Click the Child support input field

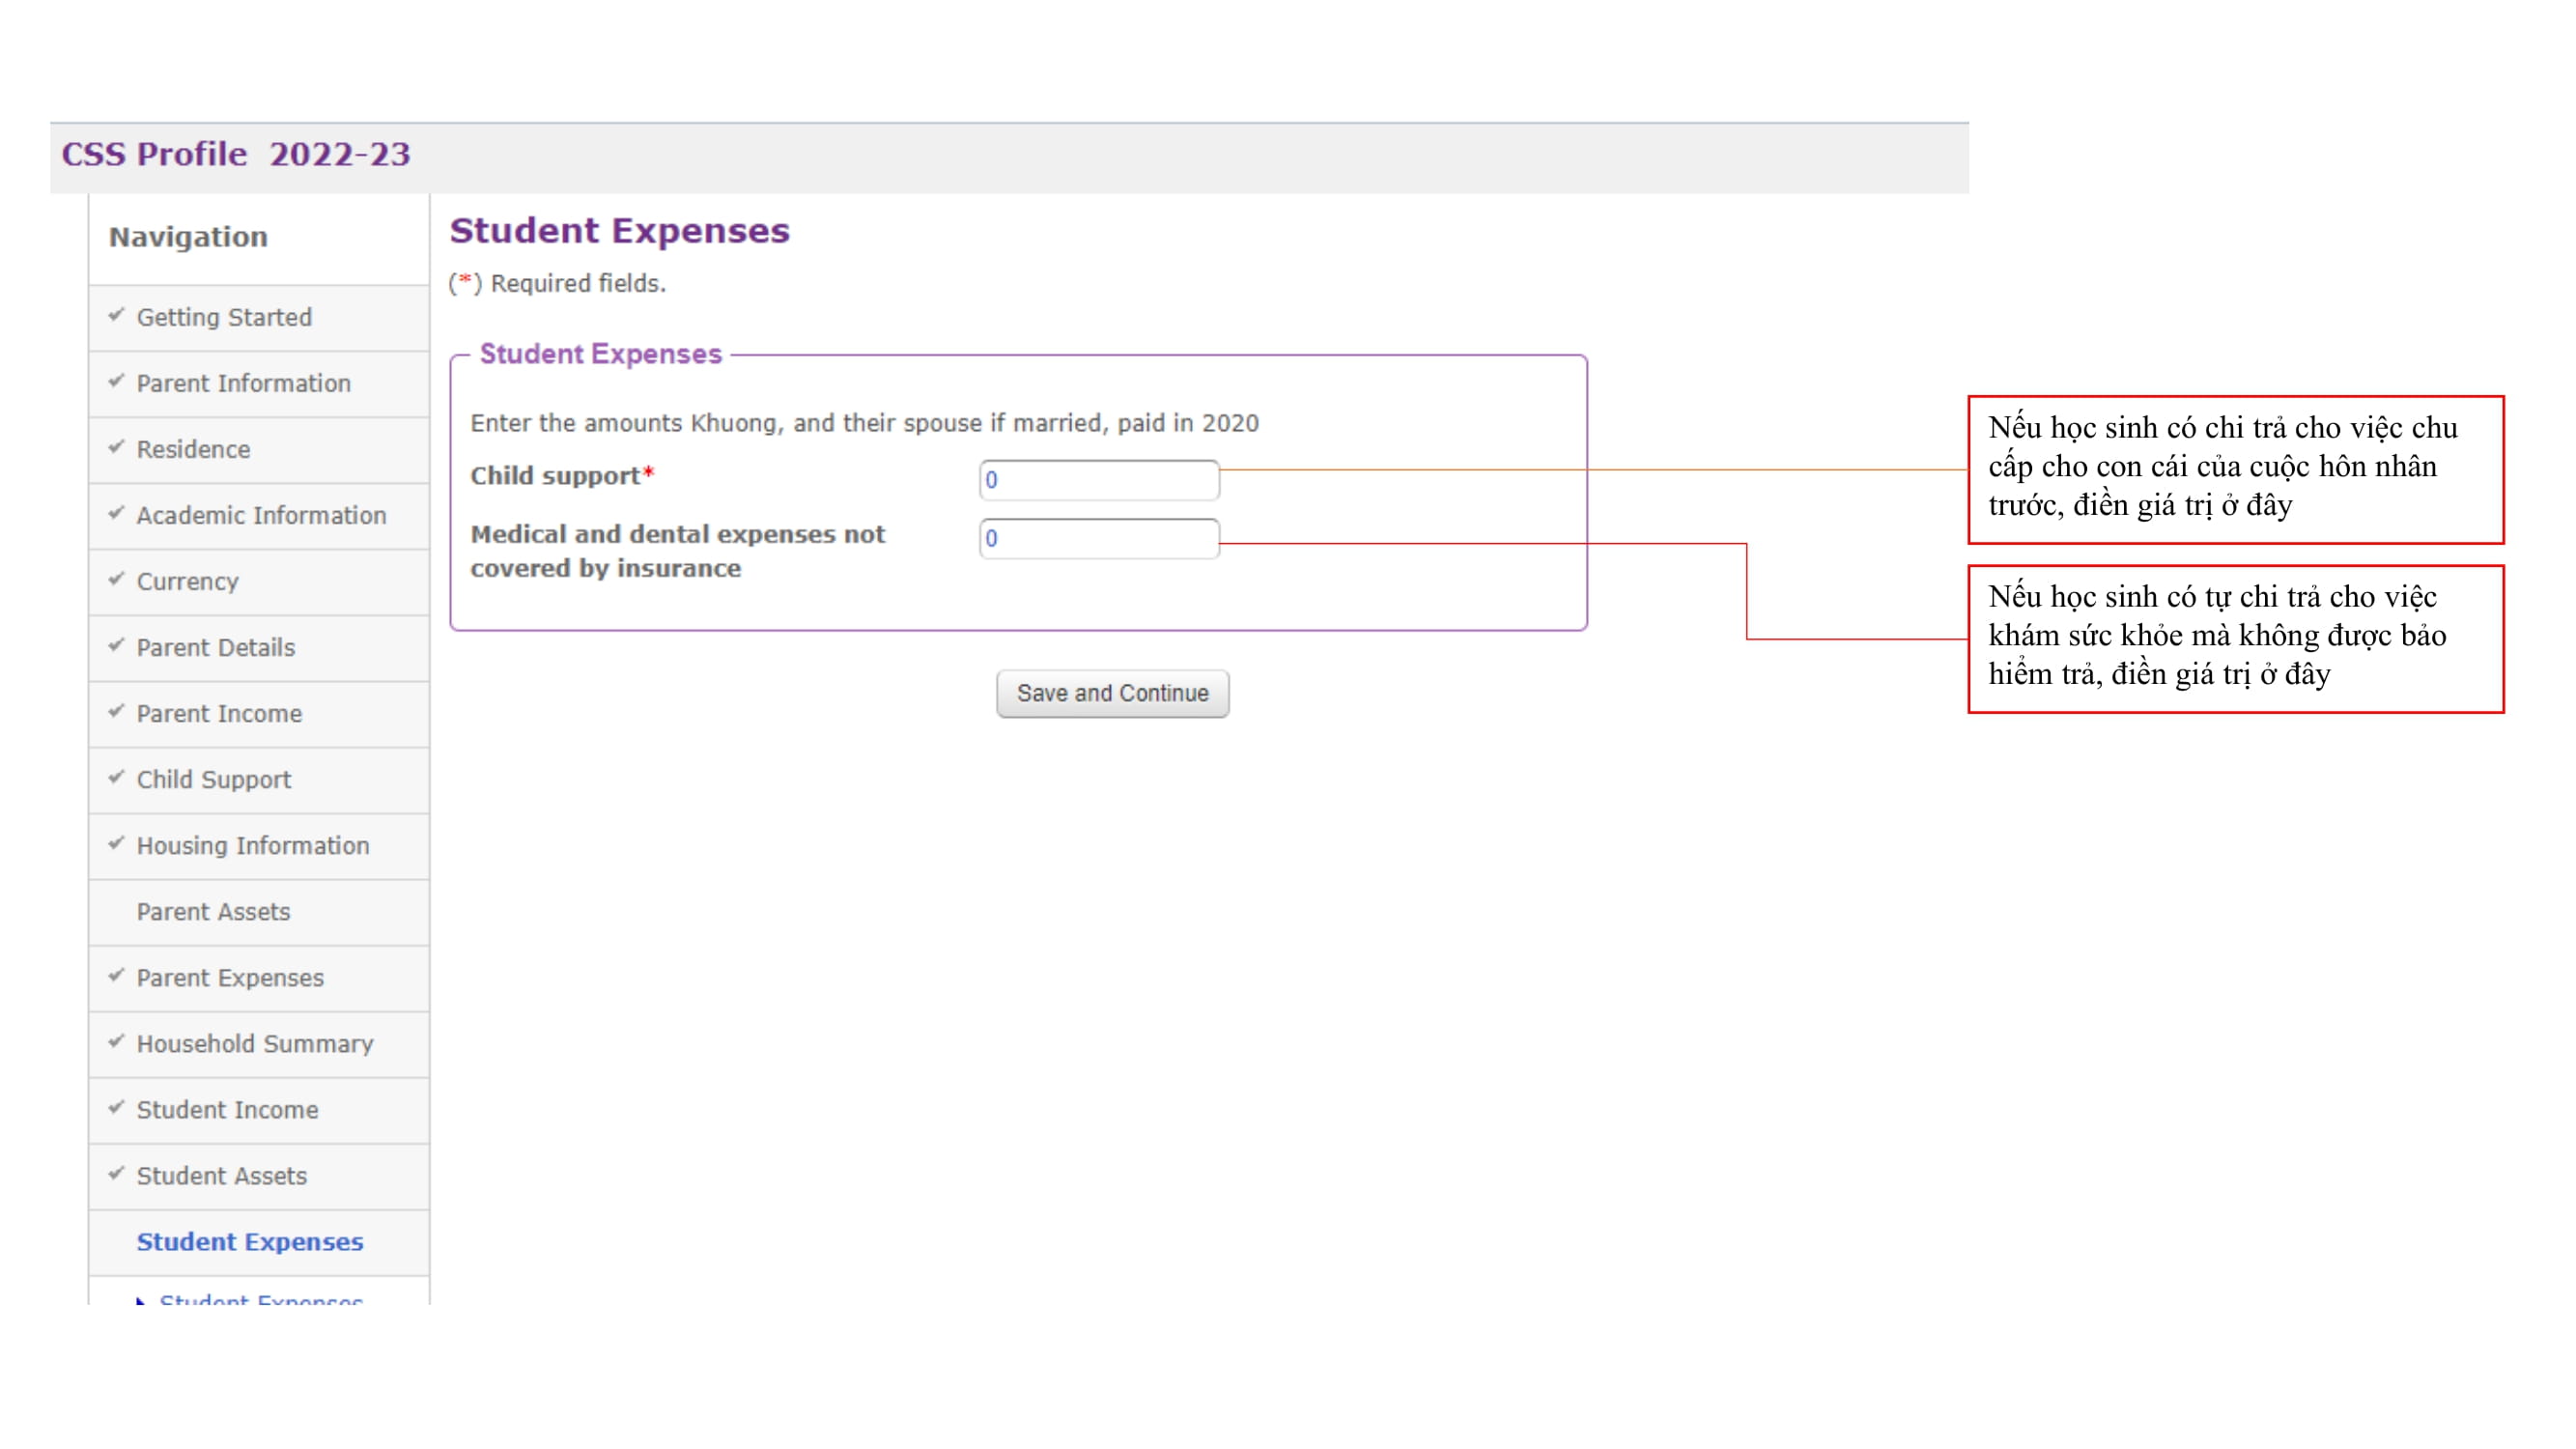point(1098,480)
